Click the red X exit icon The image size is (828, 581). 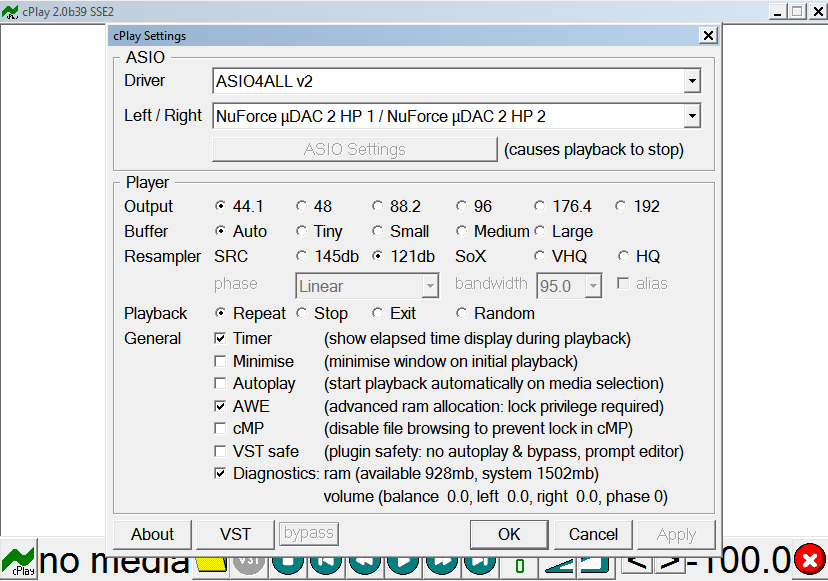pyautogui.click(x=810, y=560)
